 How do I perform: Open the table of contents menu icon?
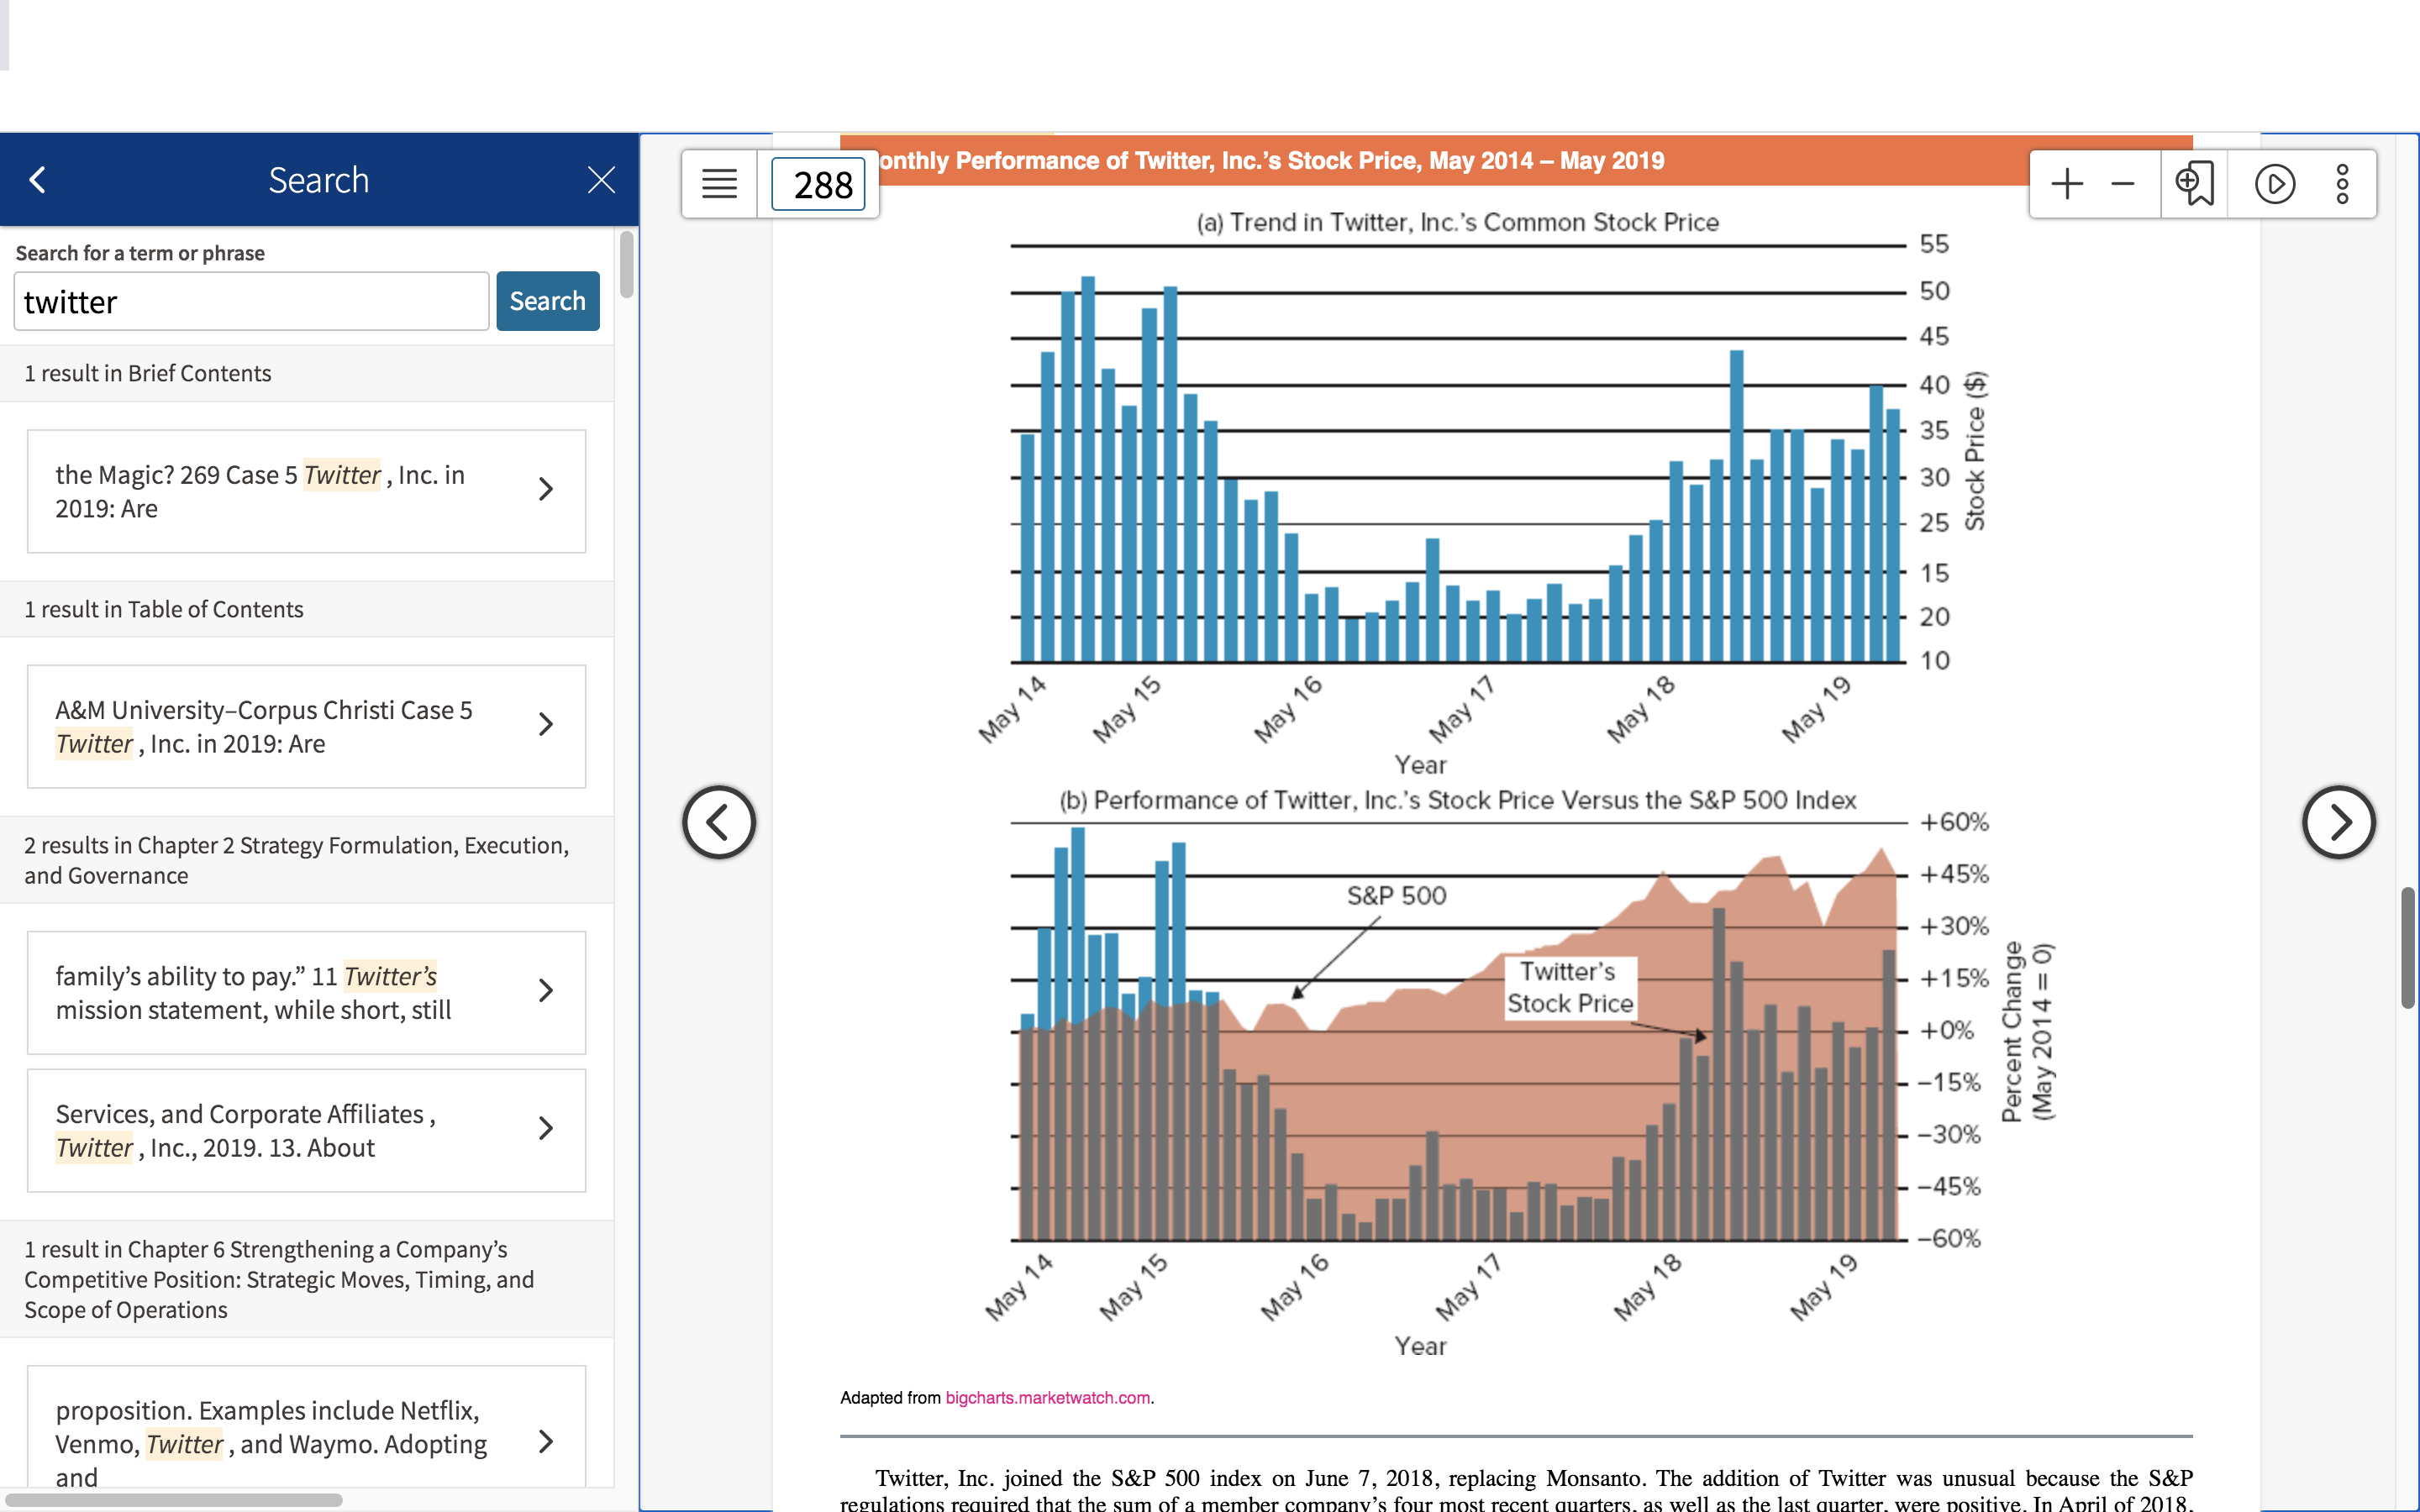tap(719, 184)
